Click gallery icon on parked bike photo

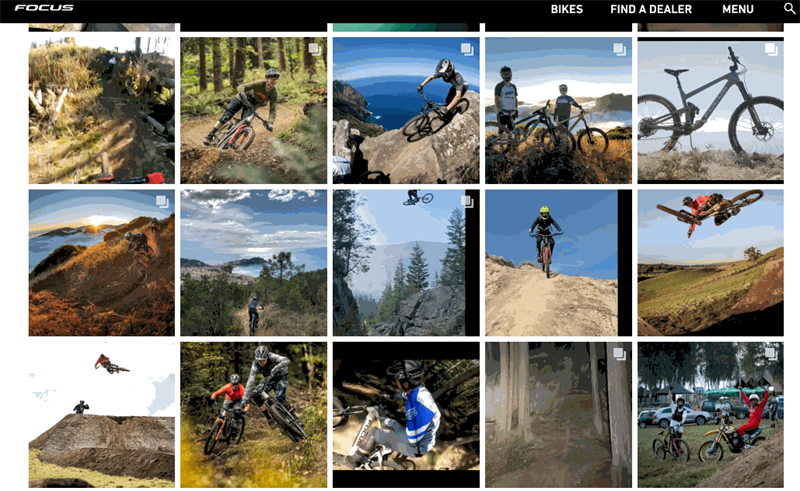(771, 49)
